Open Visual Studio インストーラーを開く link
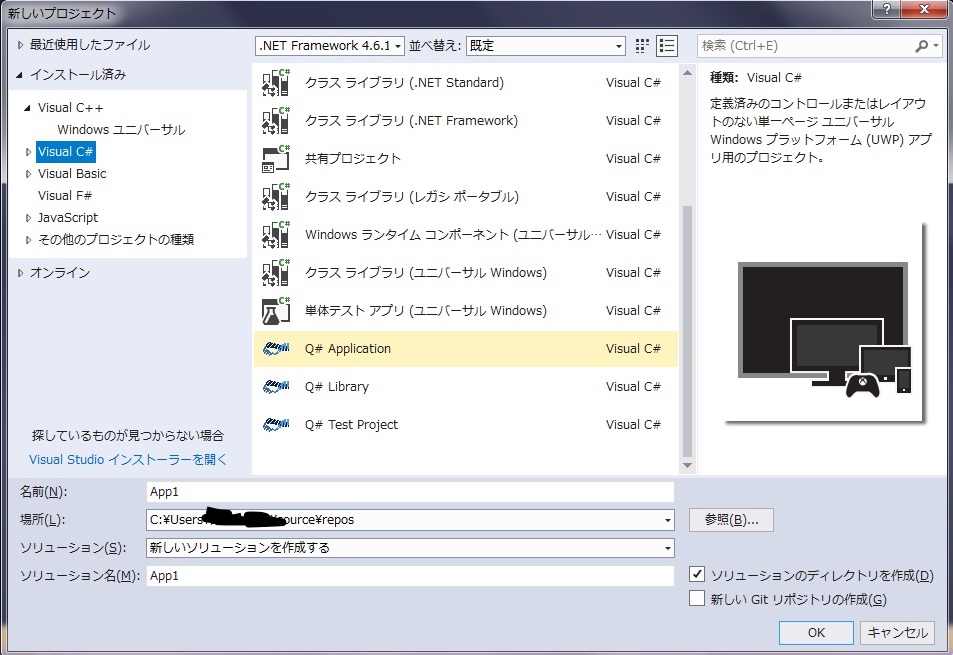The image size is (953, 655). tap(128, 459)
